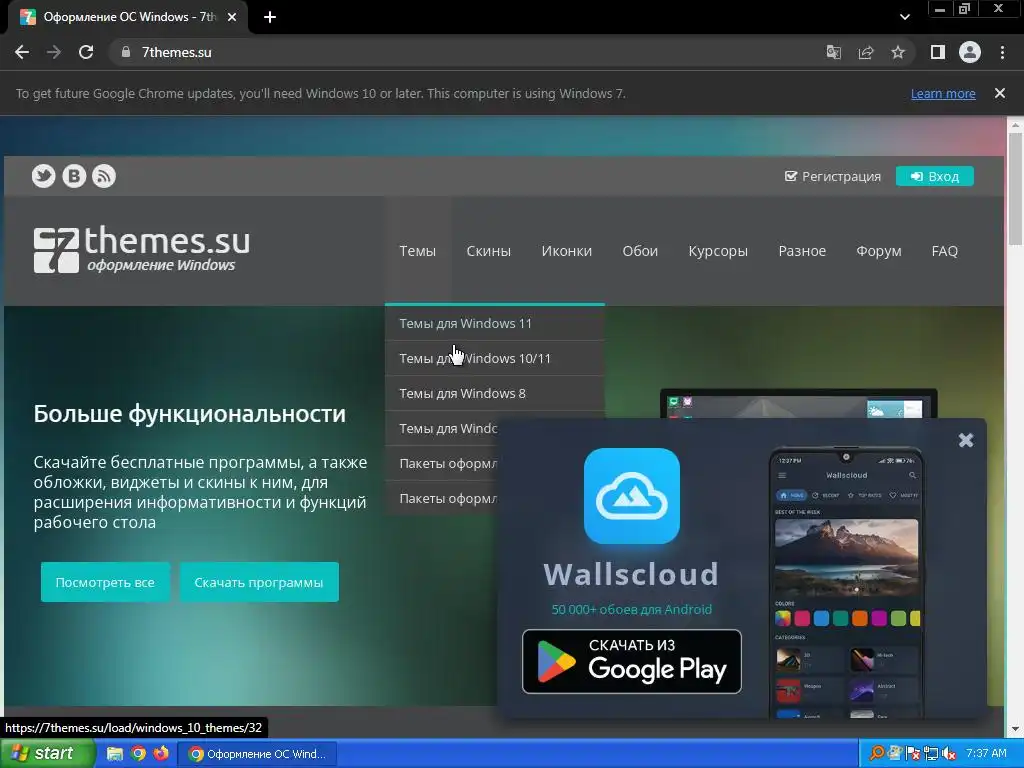
Task: Click the translate page icon
Action: pyautogui.click(x=833, y=52)
